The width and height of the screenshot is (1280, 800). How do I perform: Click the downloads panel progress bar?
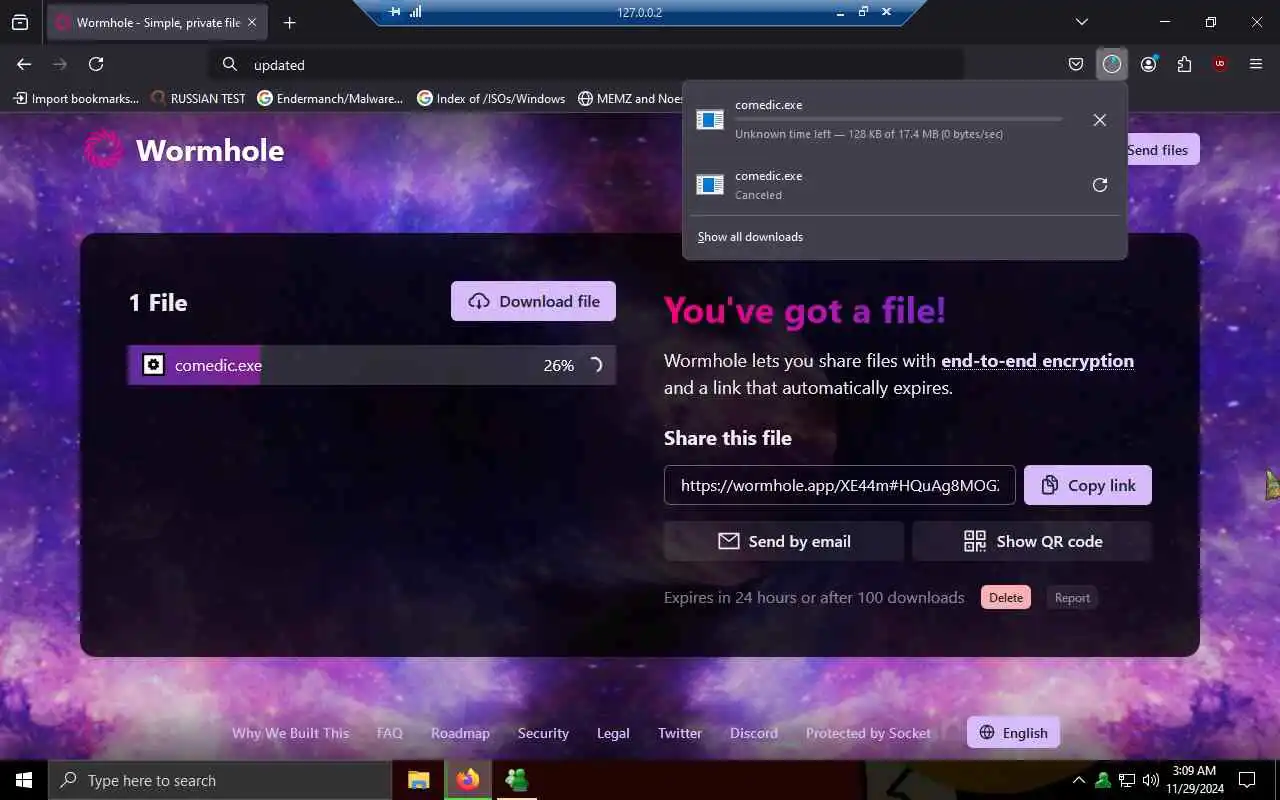click(x=898, y=119)
